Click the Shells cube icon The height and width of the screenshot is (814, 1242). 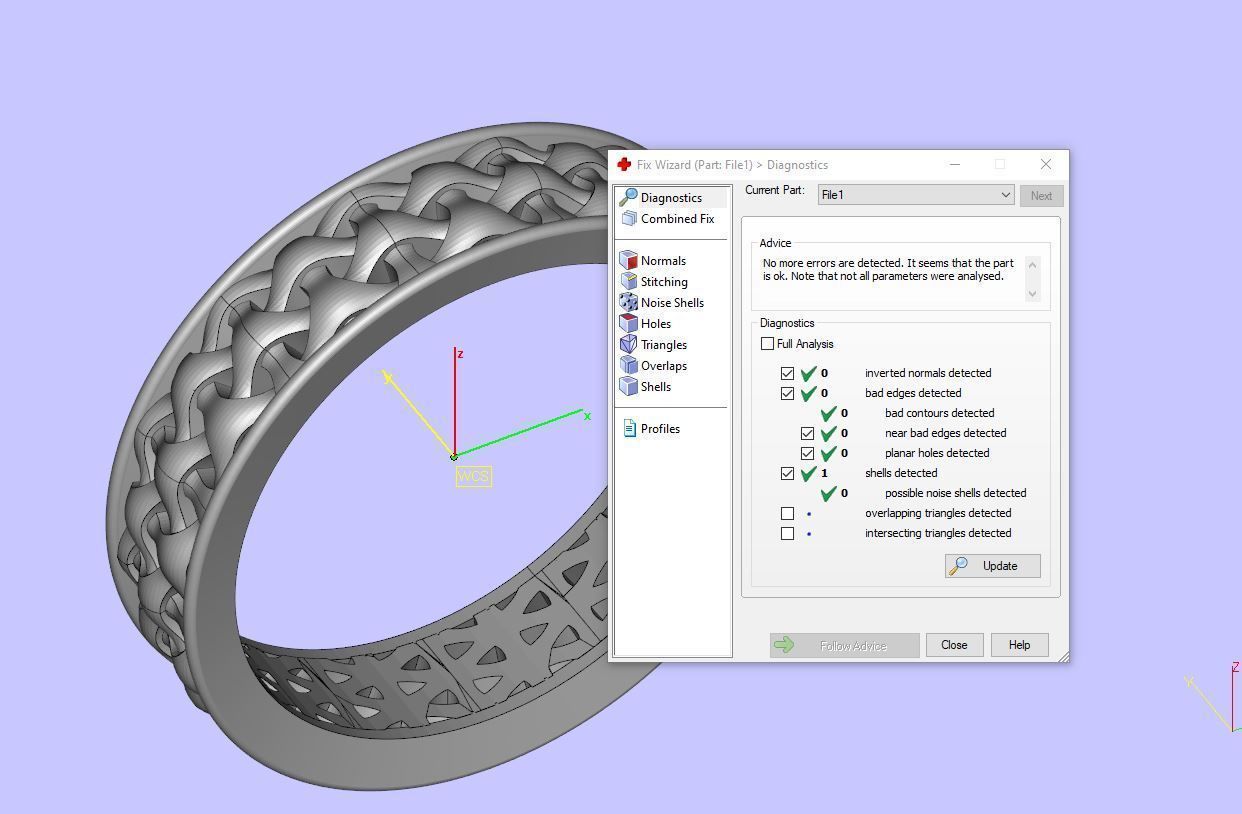628,387
